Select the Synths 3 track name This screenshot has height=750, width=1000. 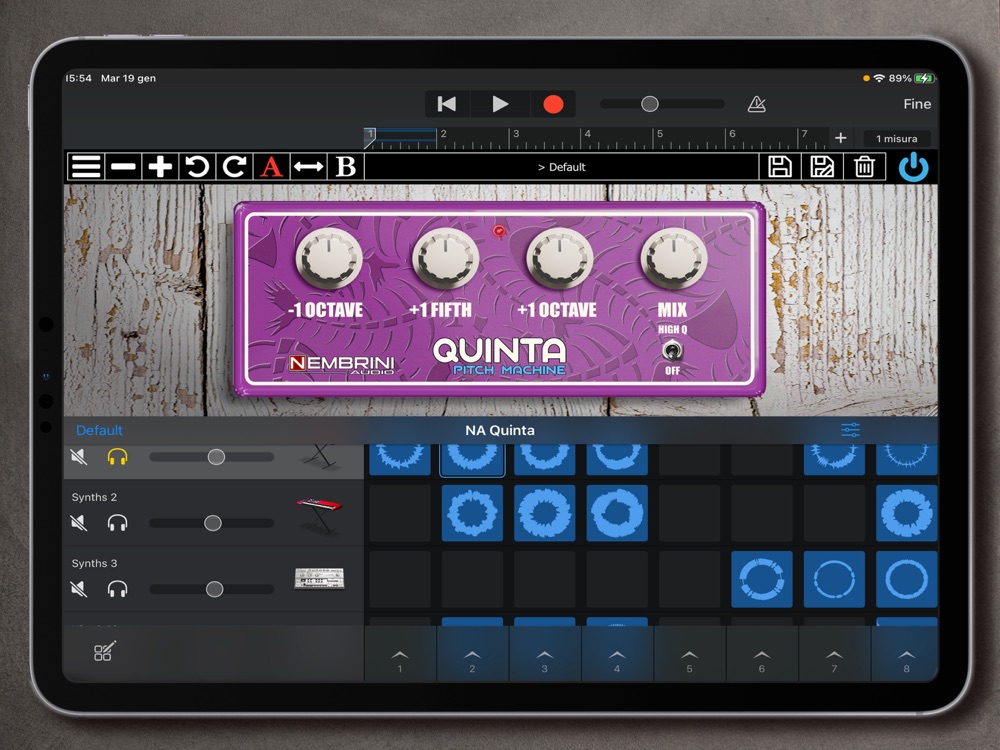pos(94,563)
